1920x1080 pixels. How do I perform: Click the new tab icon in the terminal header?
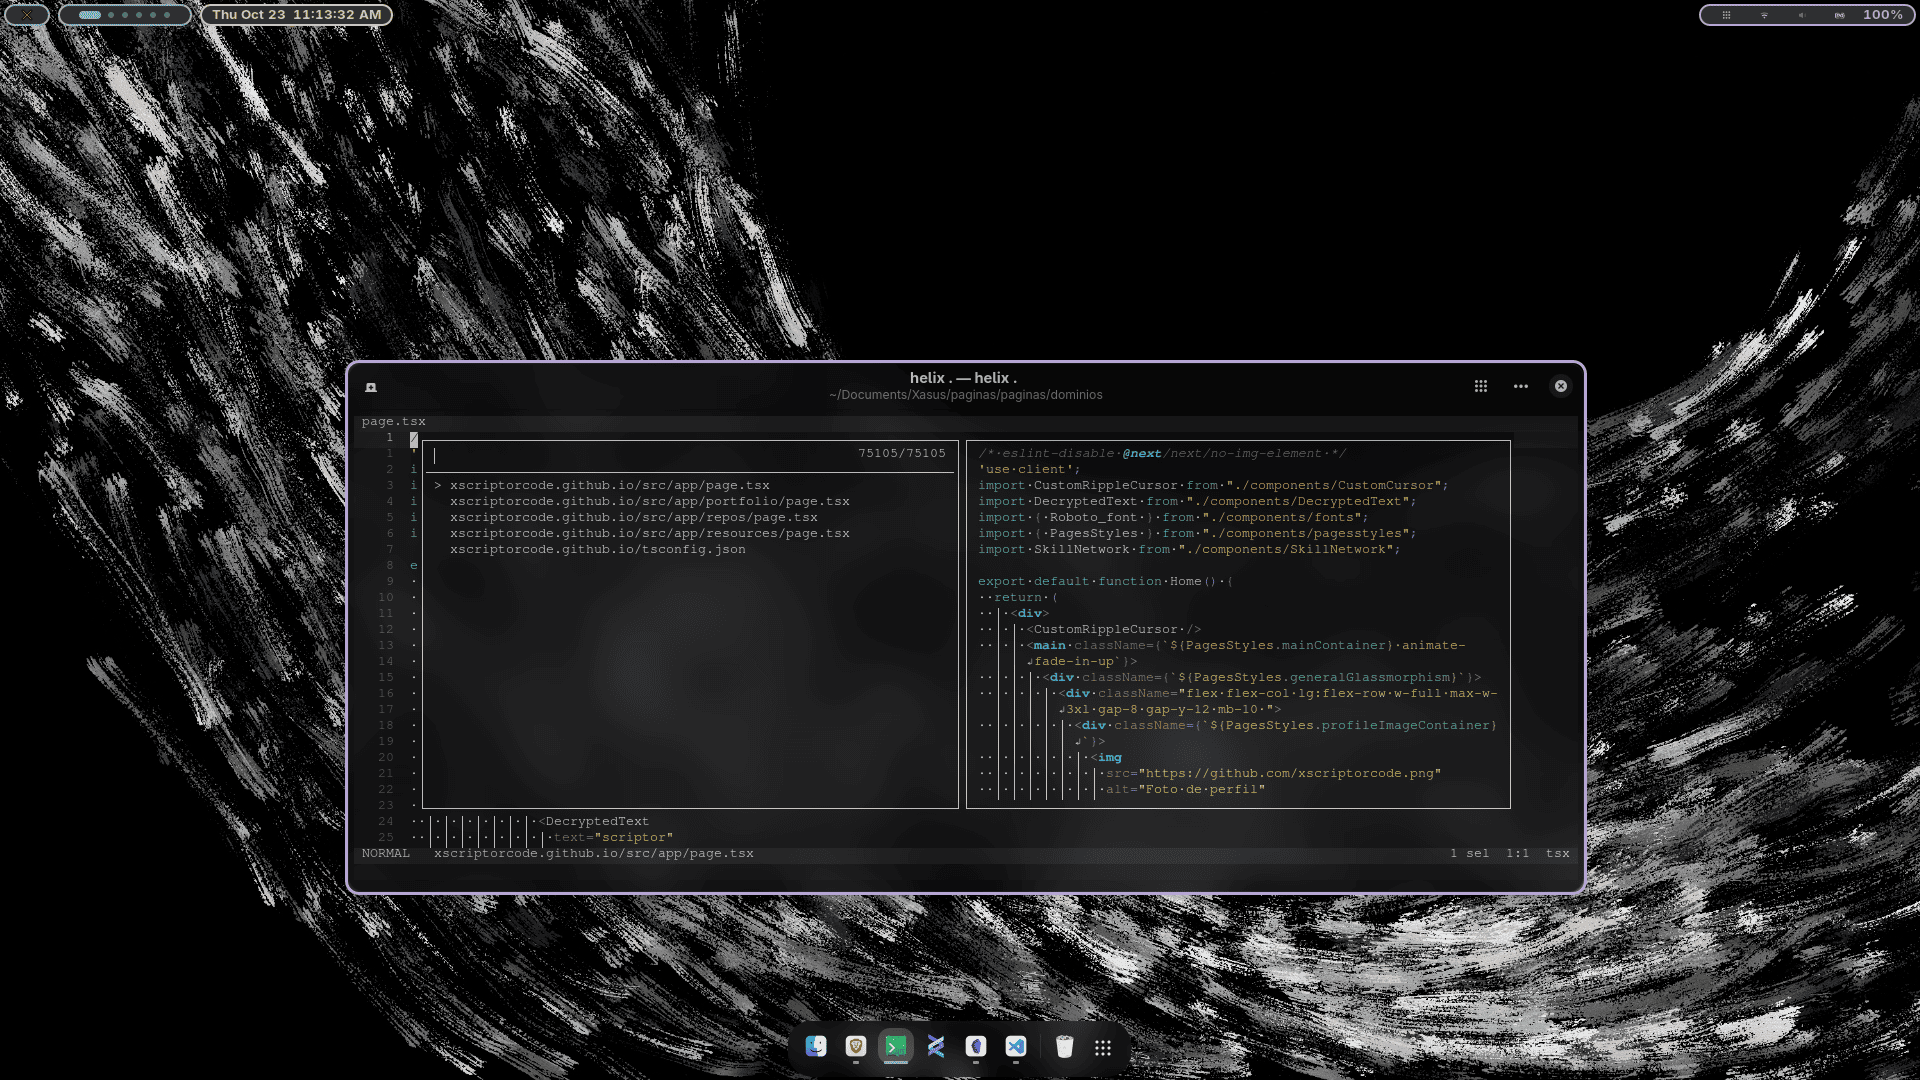pyautogui.click(x=370, y=387)
